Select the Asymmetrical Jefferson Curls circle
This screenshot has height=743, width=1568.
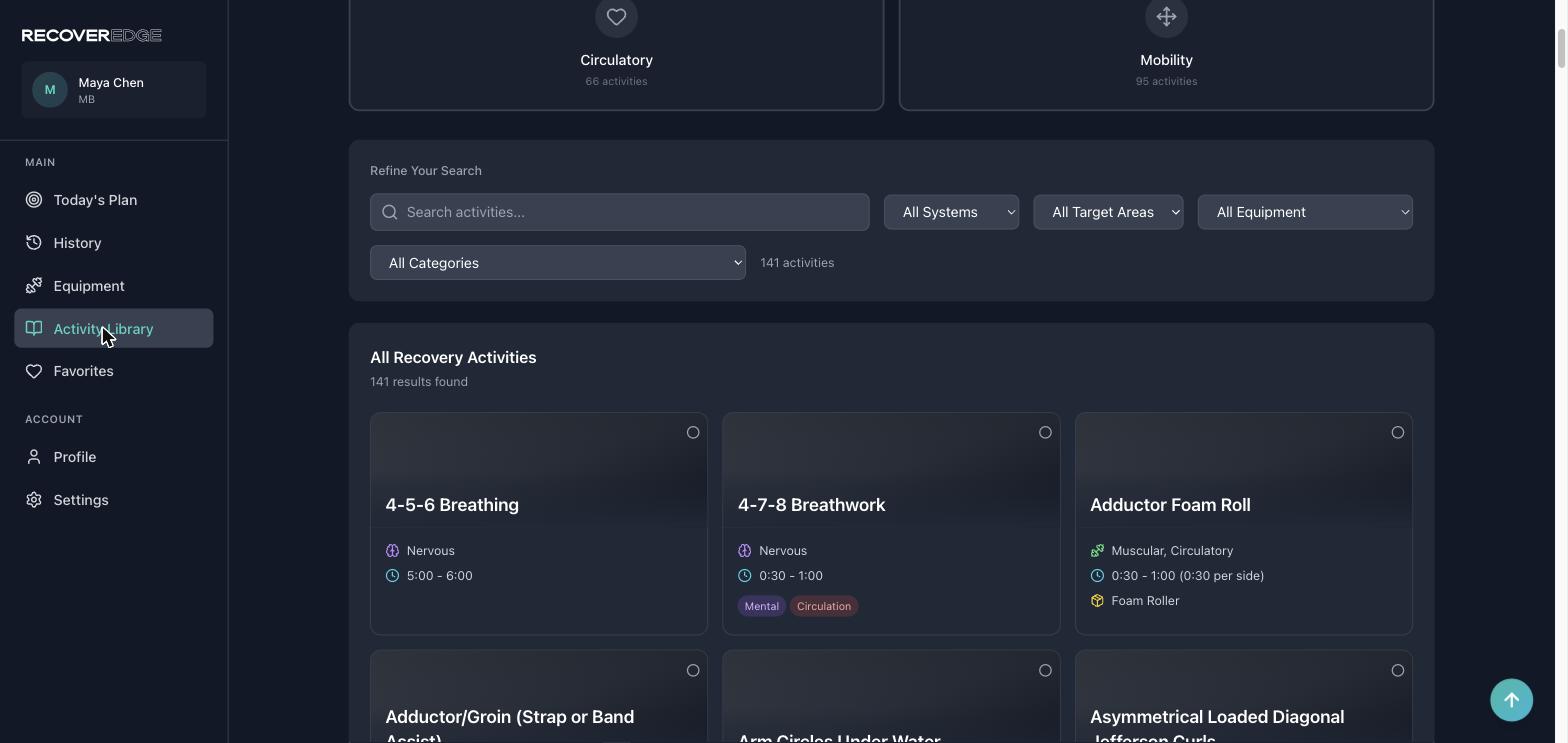pos(1398,671)
